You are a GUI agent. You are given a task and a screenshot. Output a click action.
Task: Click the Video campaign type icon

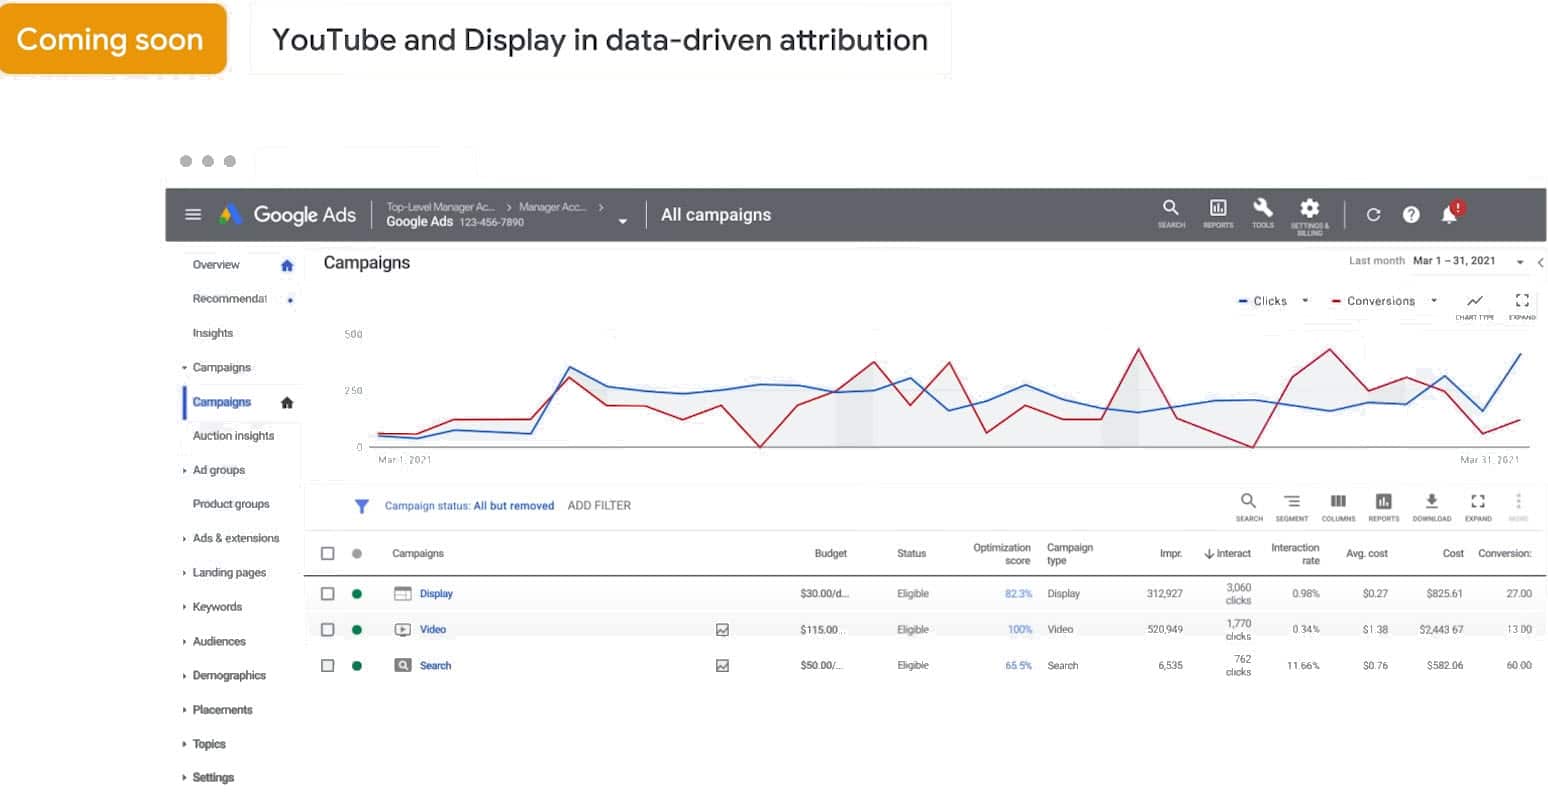402,630
